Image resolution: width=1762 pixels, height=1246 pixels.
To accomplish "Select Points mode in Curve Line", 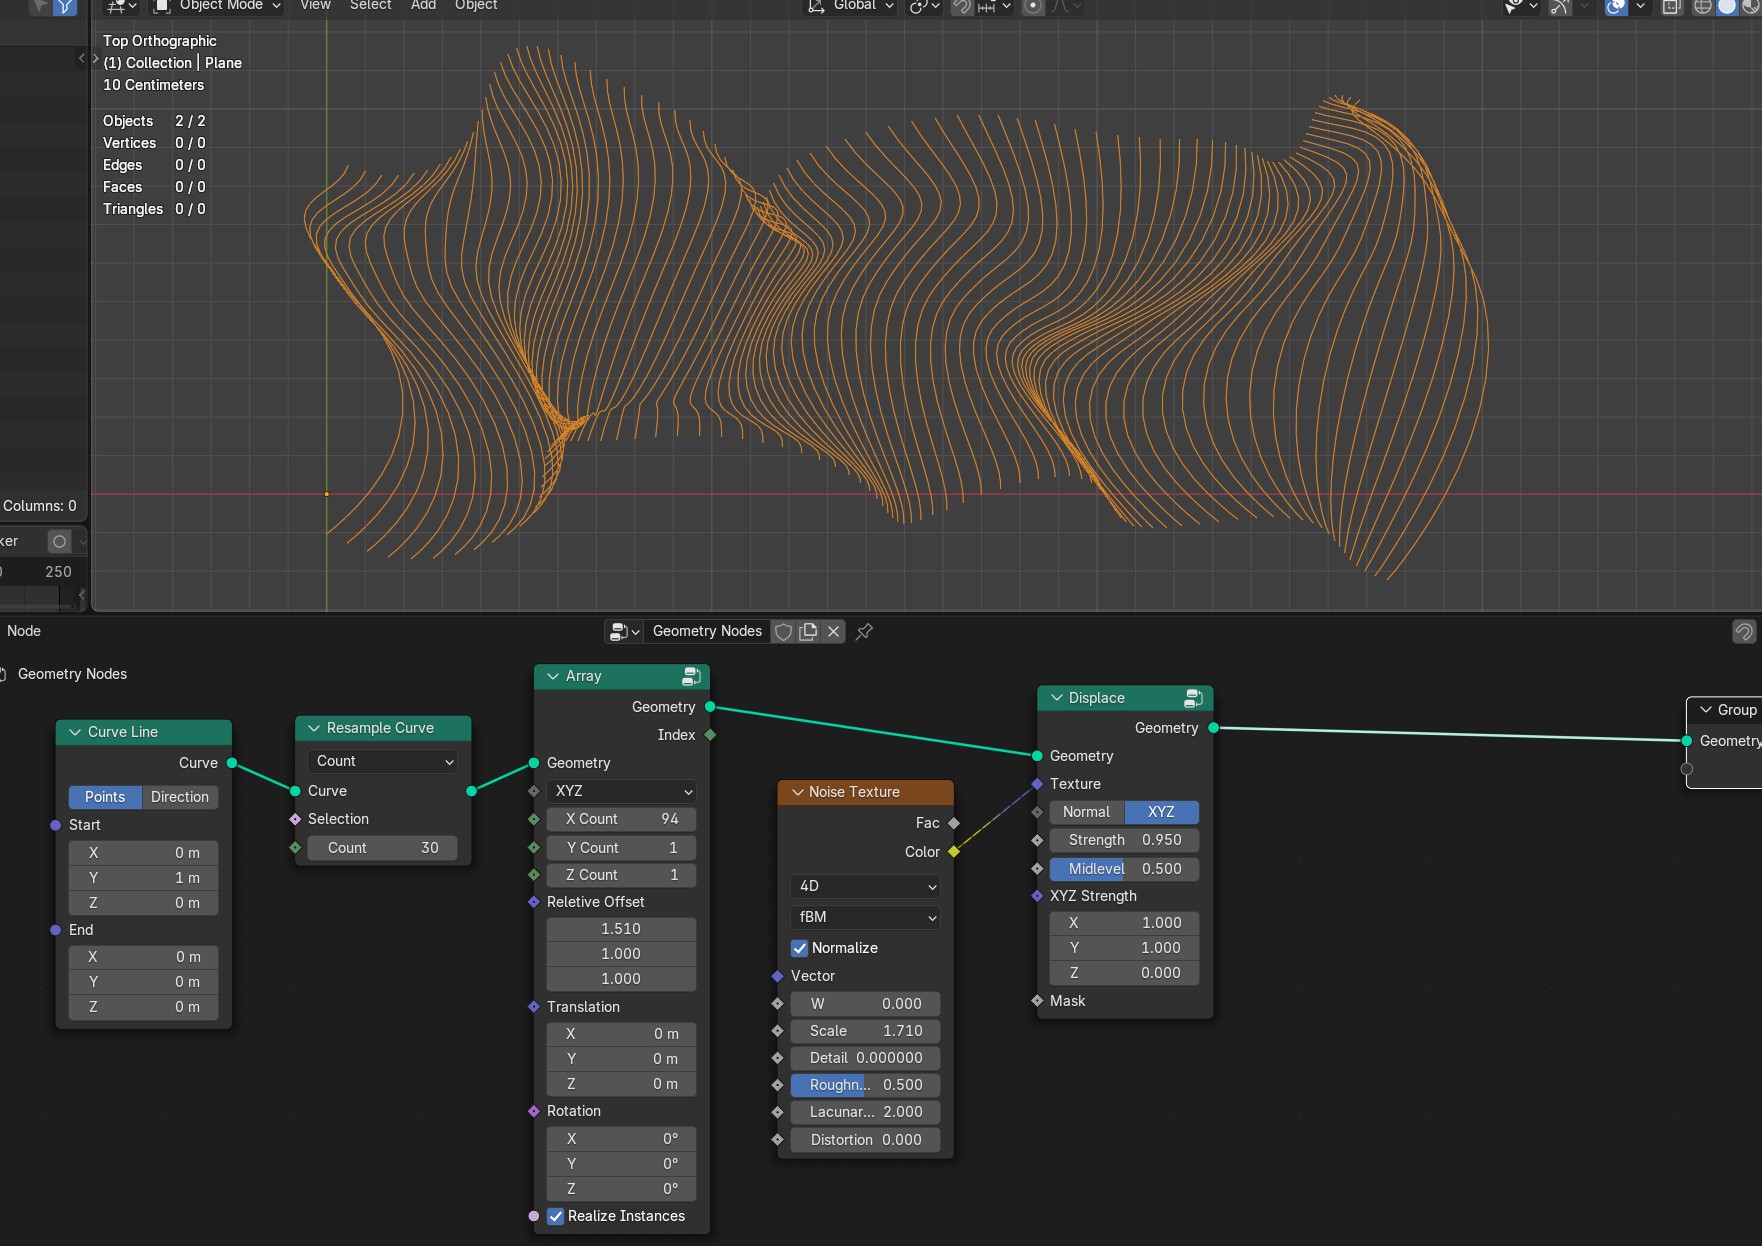I will tap(105, 797).
